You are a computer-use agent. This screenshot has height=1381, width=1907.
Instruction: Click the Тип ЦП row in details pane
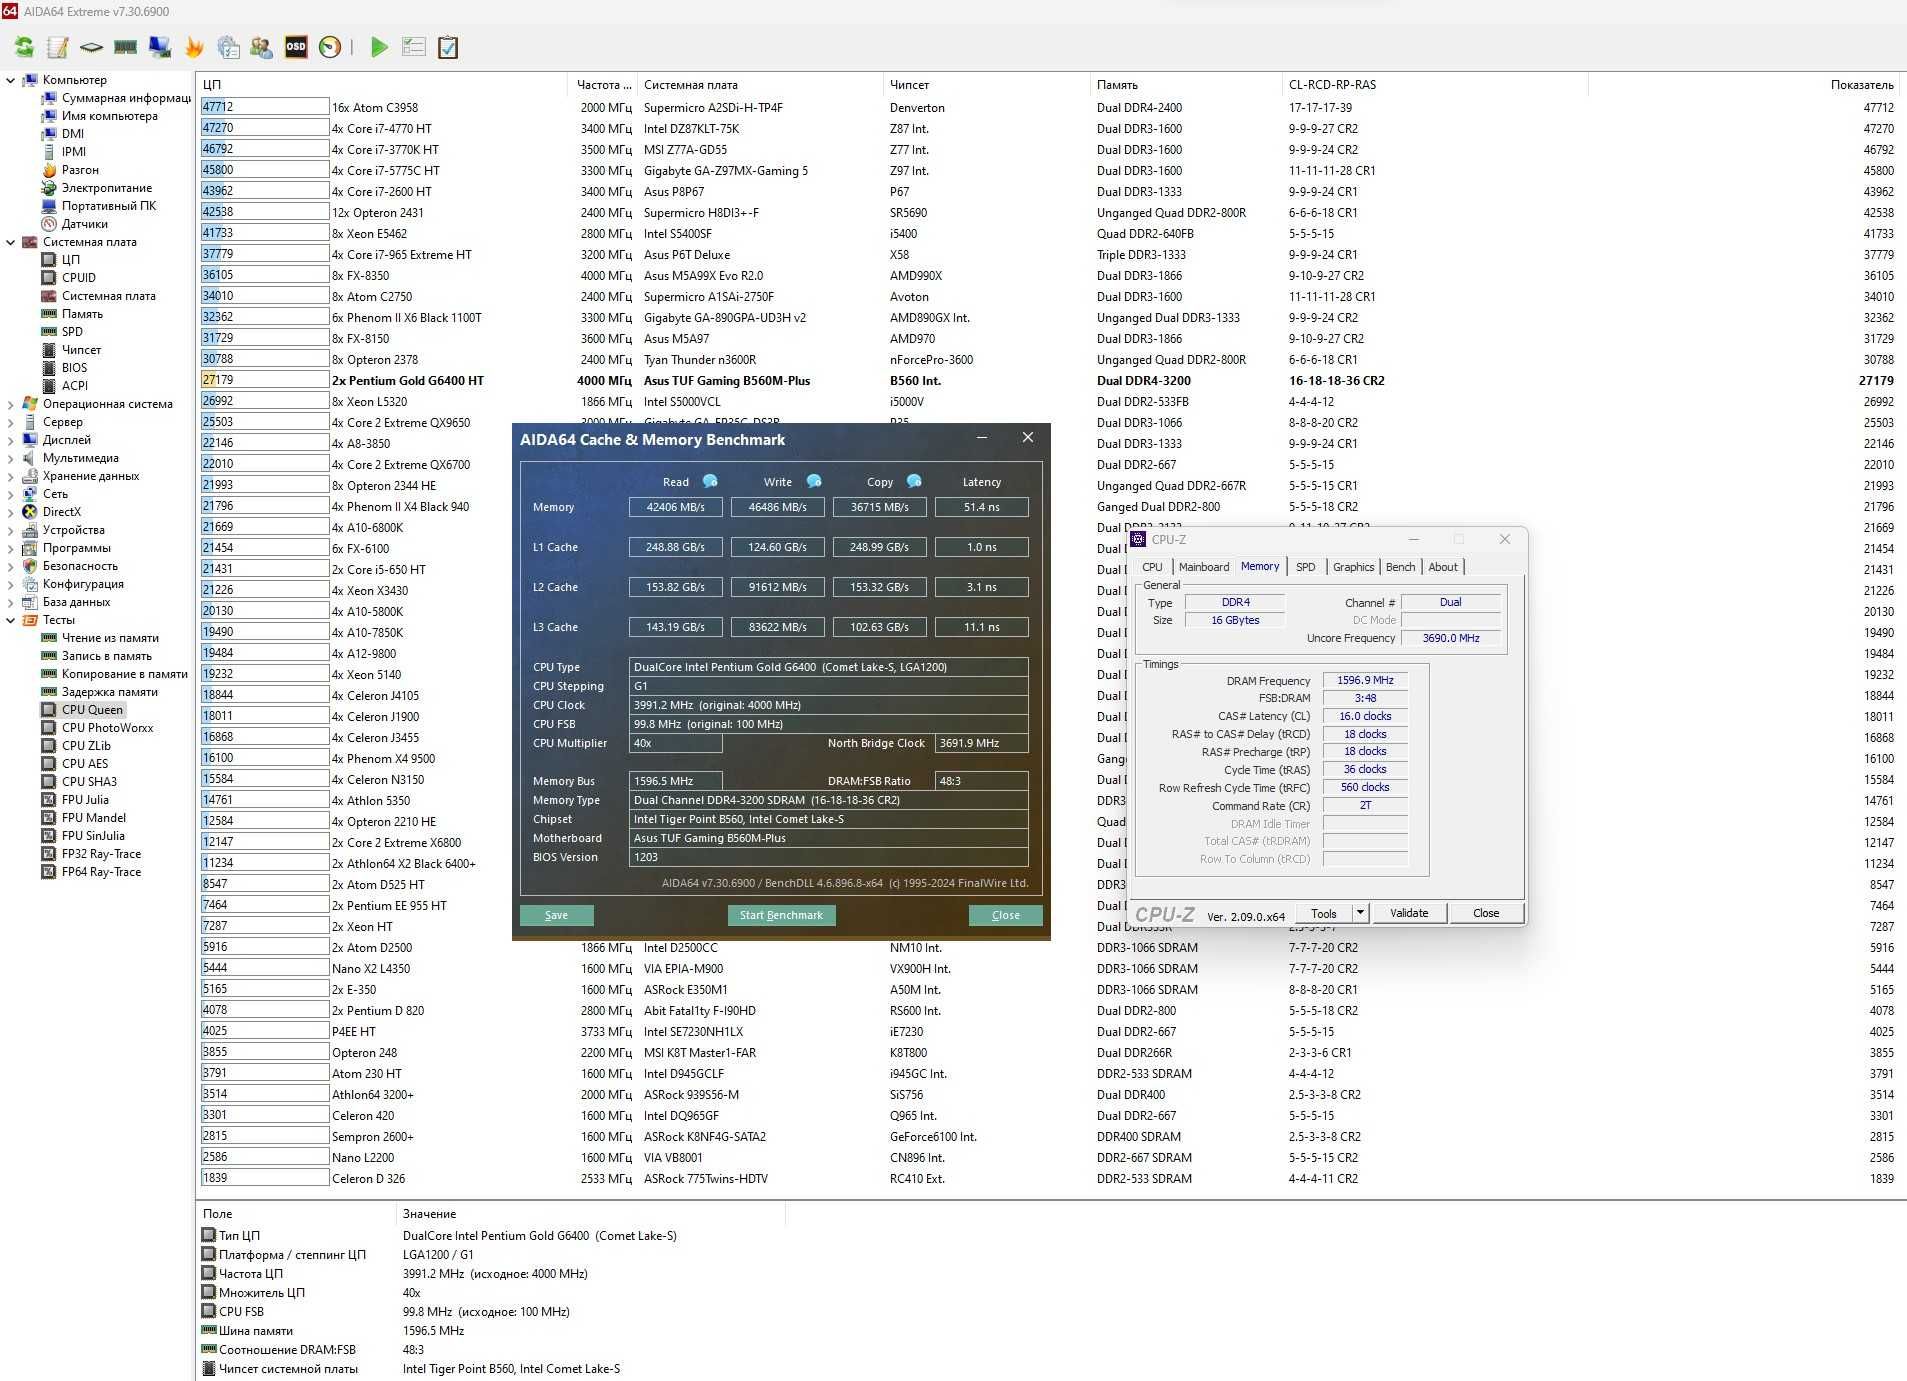coord(440,1236)
